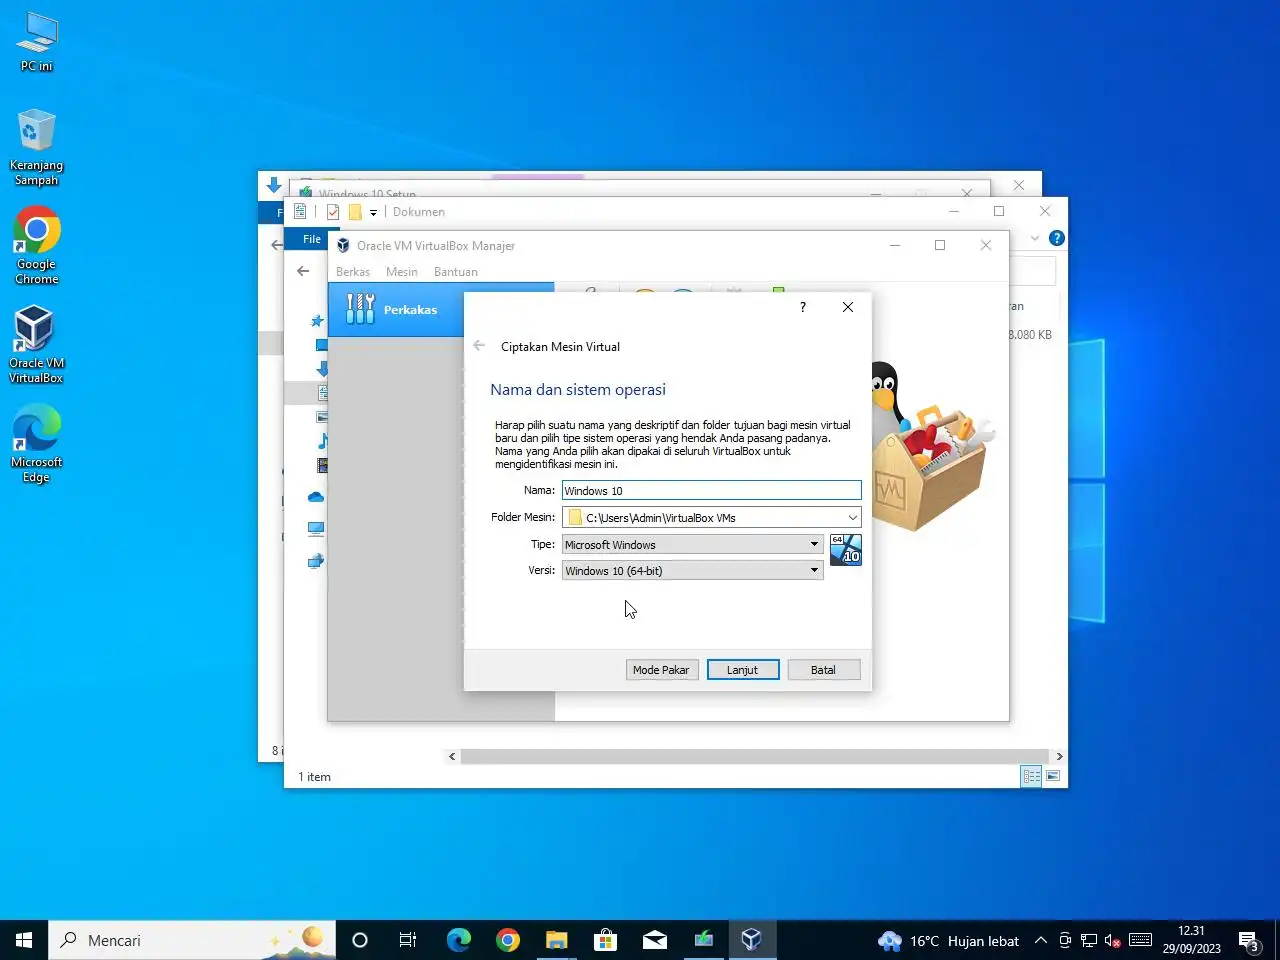Open network status icon in system tray
This screenshot has width=1280, height=960.
(x=1089, y=940)
